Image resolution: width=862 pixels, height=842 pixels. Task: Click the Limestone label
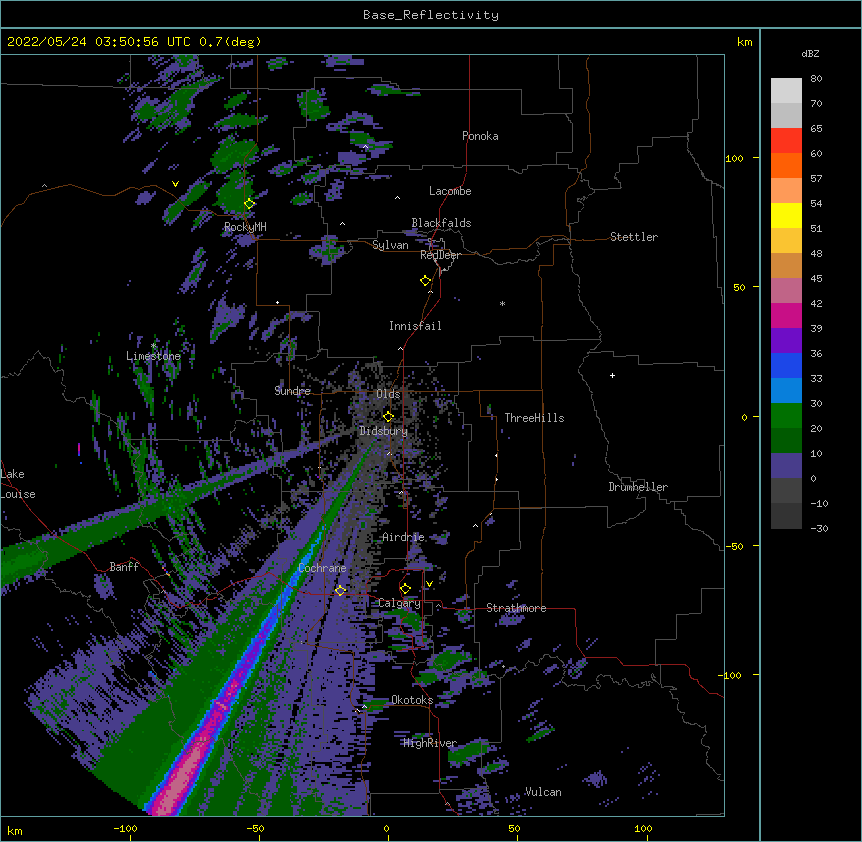(x=153, y=356)
